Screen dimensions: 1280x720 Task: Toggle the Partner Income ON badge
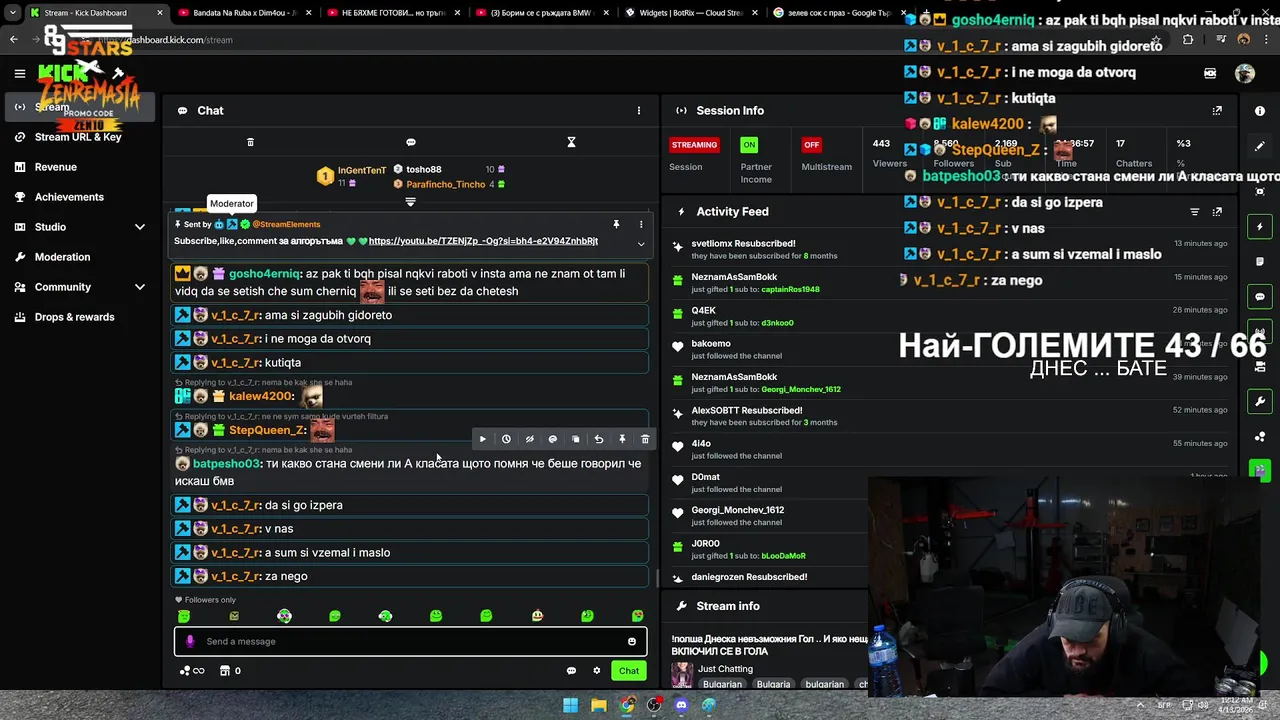(x=749, y=145)
